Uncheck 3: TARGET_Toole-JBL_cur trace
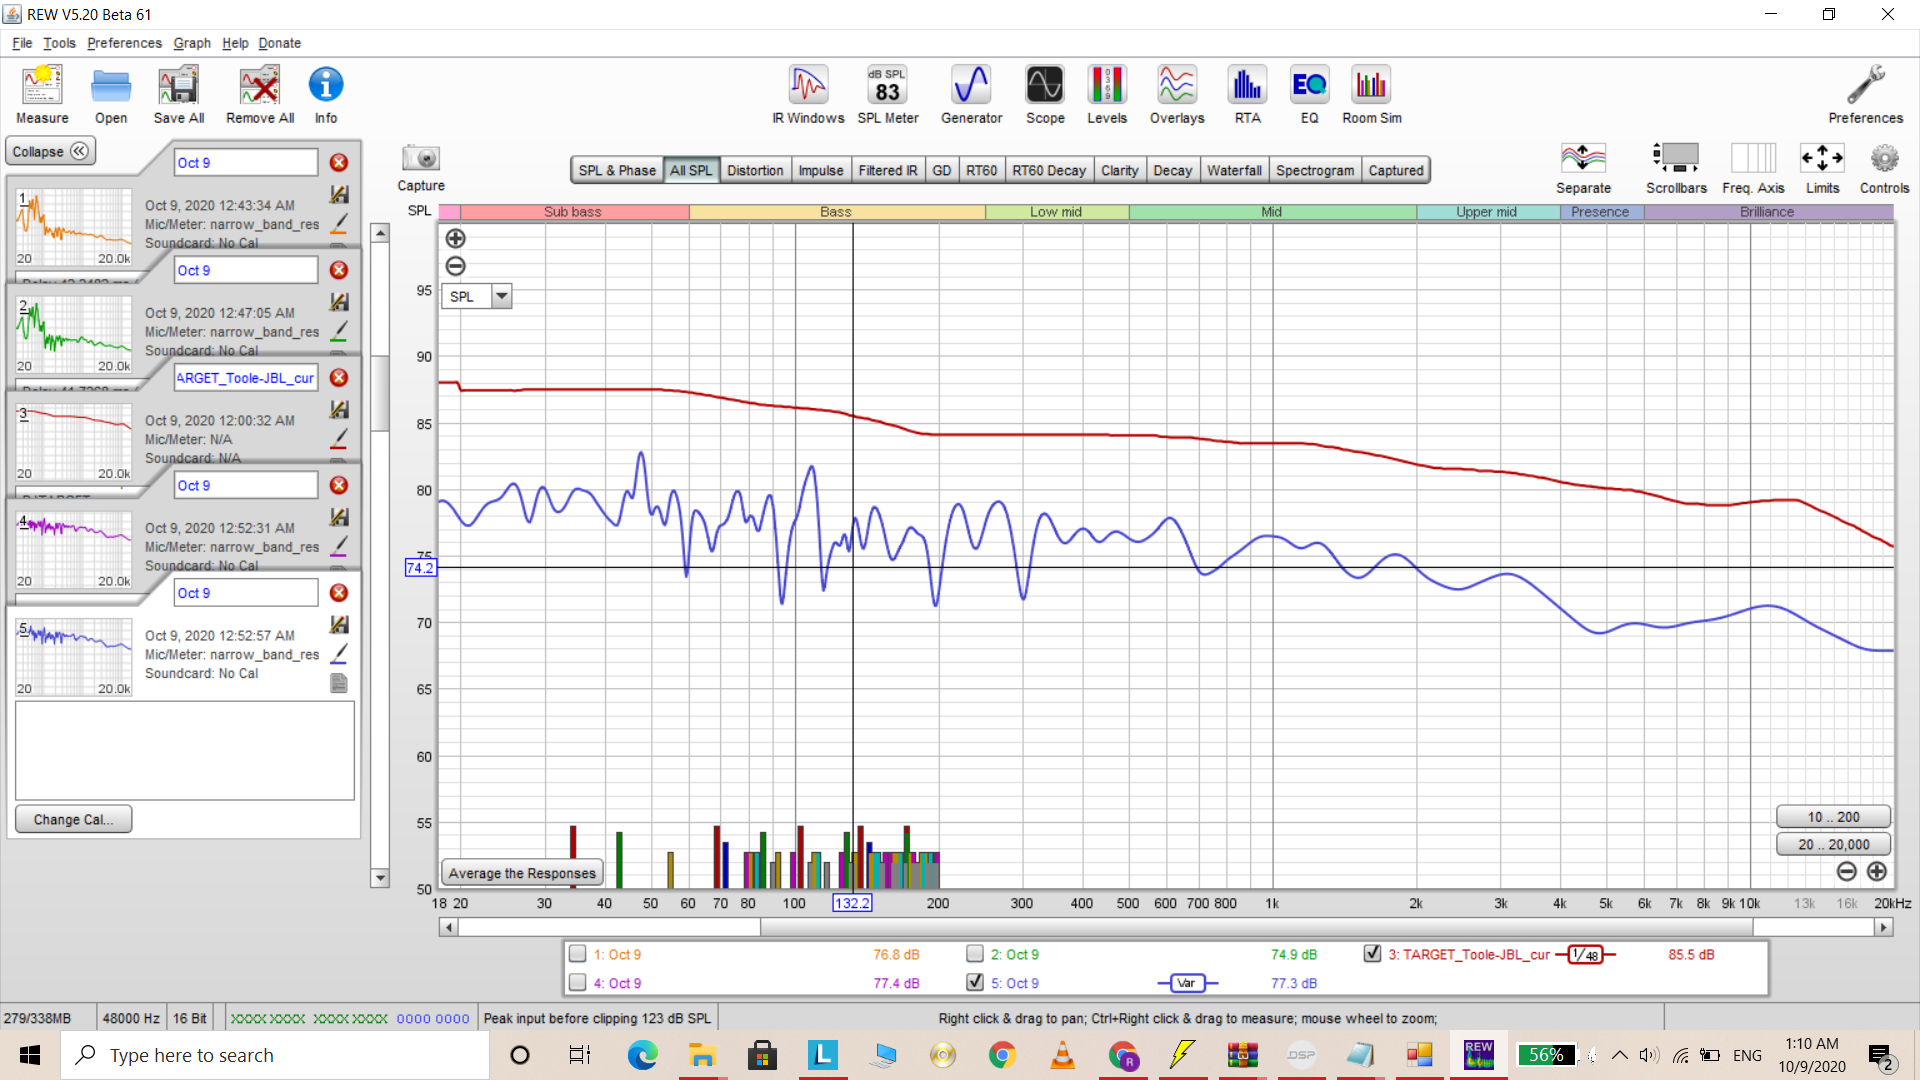The height and width of the screenshot is (1080, 1920). [x=1372, y=954]
